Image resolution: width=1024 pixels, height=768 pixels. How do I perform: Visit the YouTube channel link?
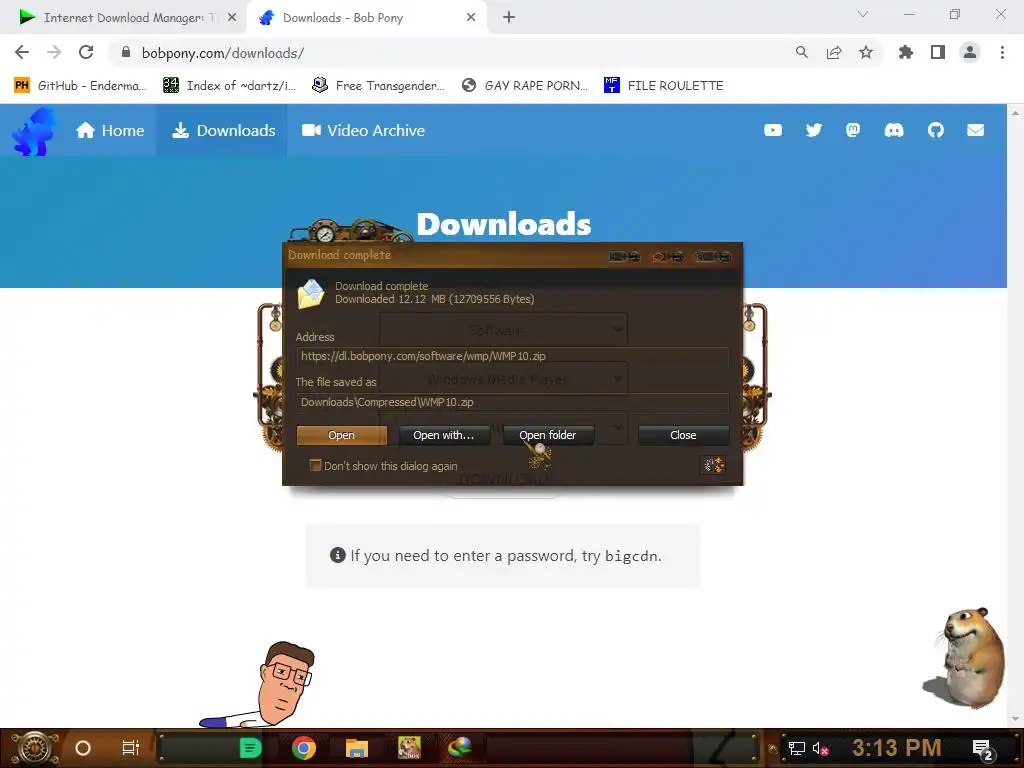point(773,131)
